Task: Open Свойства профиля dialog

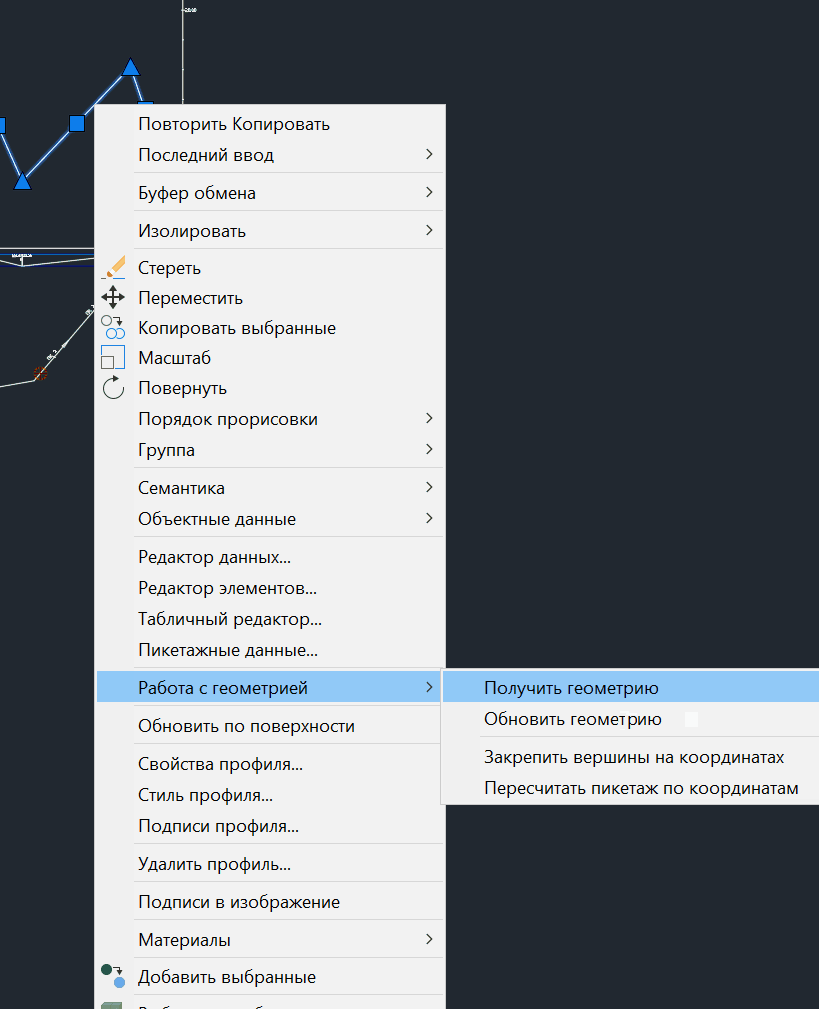Action: [x=220, y=765]
